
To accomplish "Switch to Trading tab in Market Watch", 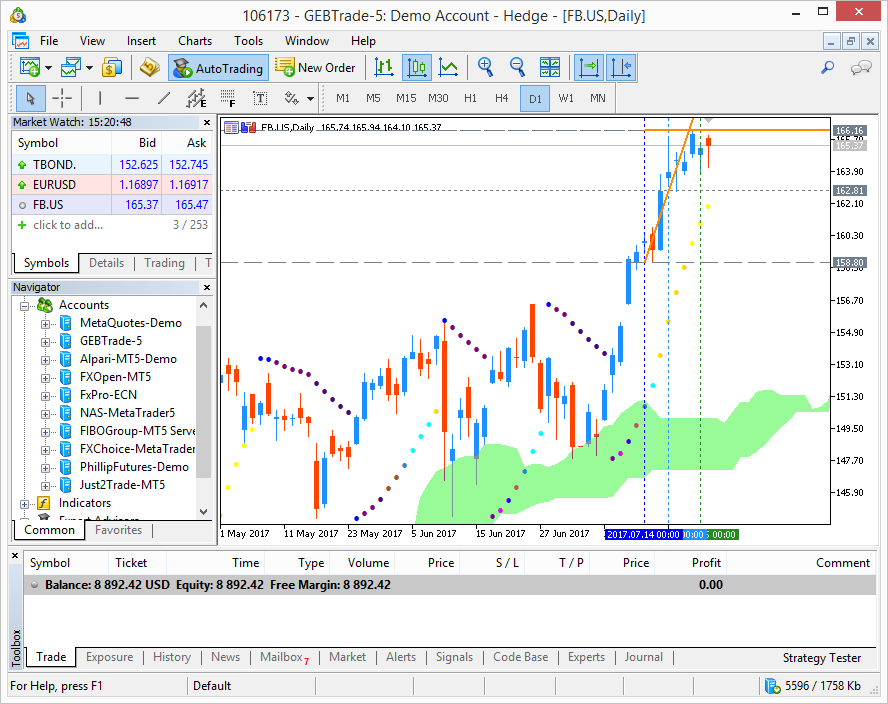I will (x=164, y=263).
